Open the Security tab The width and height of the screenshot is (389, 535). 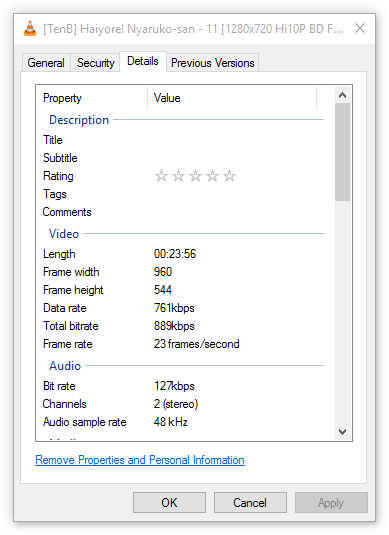click(x=96, y=63)
